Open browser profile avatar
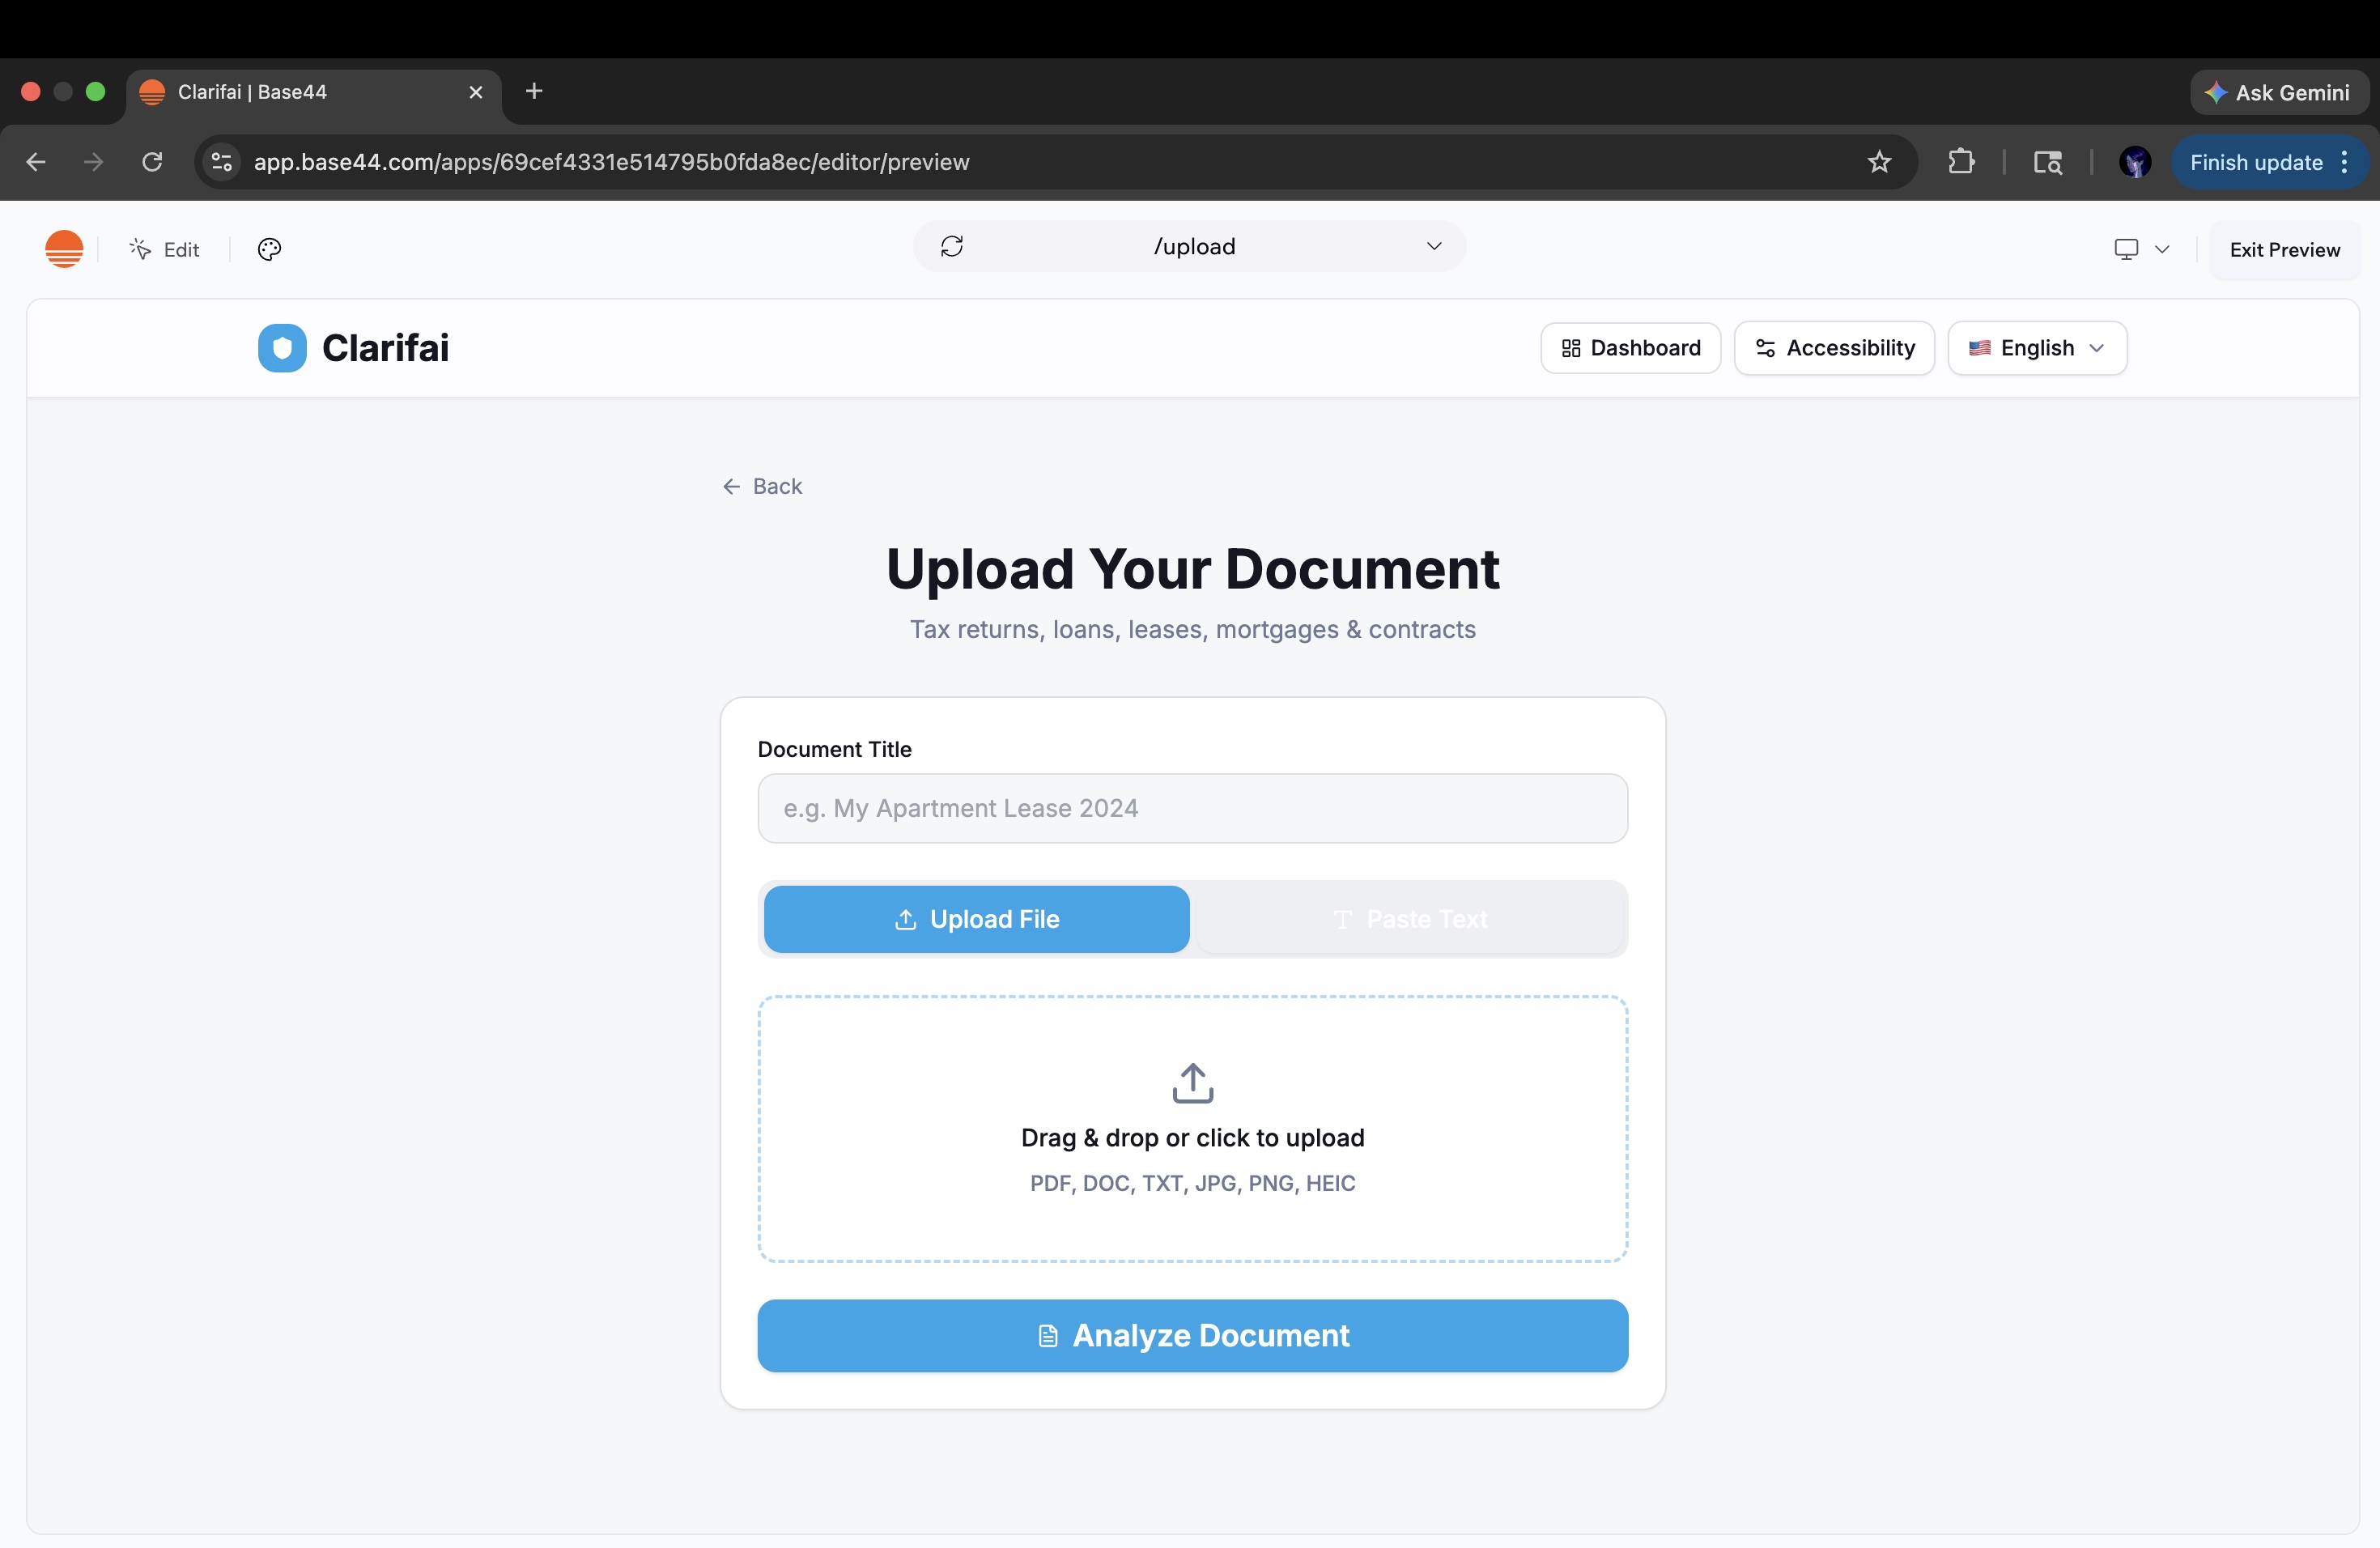Viewport: 2380px width, 1548px height. tap(2135, 162)
